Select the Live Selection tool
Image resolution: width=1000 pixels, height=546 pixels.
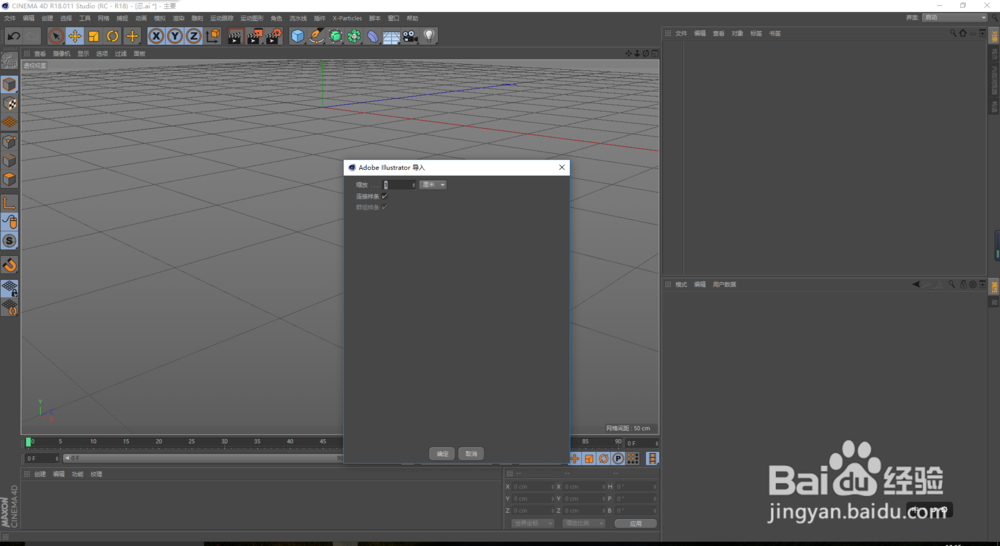tap(55, 36)
